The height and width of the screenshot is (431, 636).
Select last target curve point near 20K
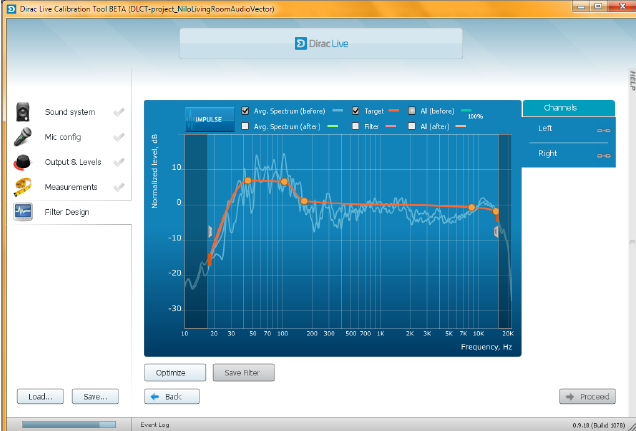496,211
